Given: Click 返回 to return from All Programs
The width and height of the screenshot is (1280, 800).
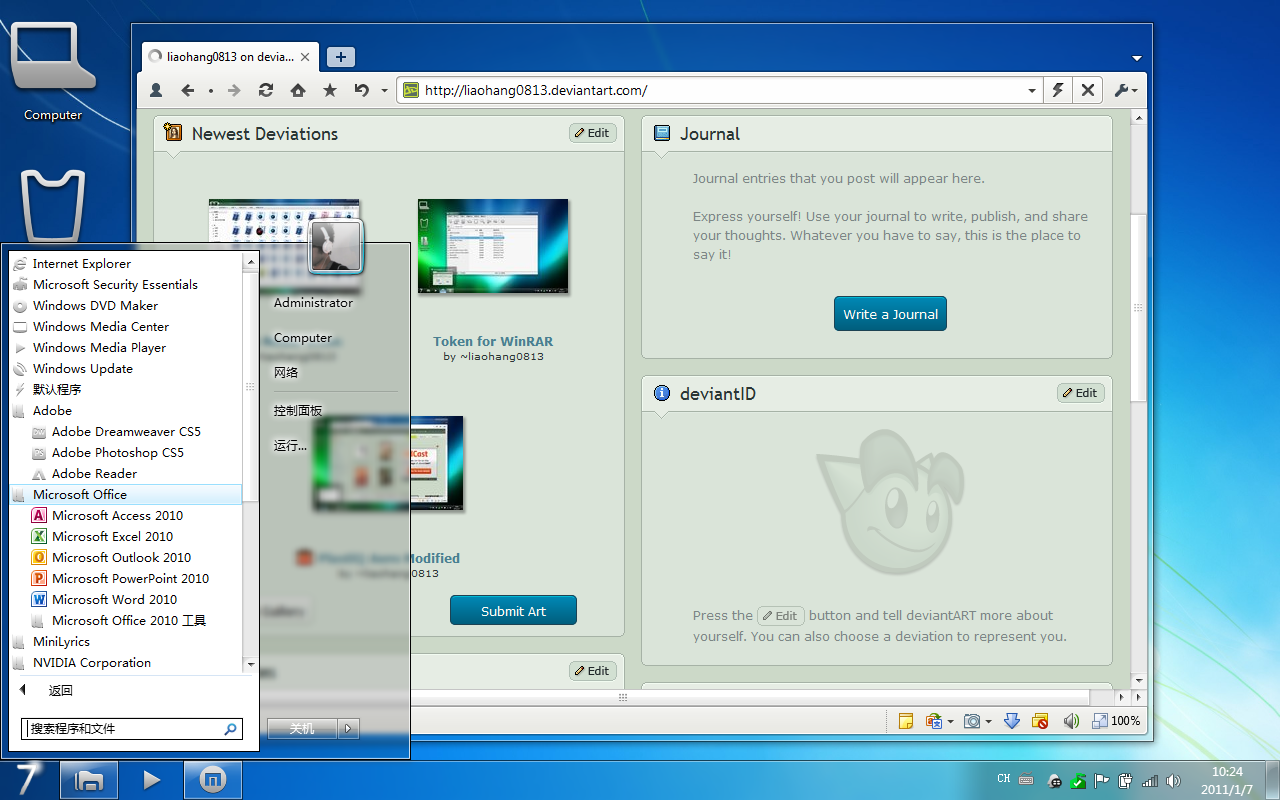Looking at the screenshot, I should 60,691.
